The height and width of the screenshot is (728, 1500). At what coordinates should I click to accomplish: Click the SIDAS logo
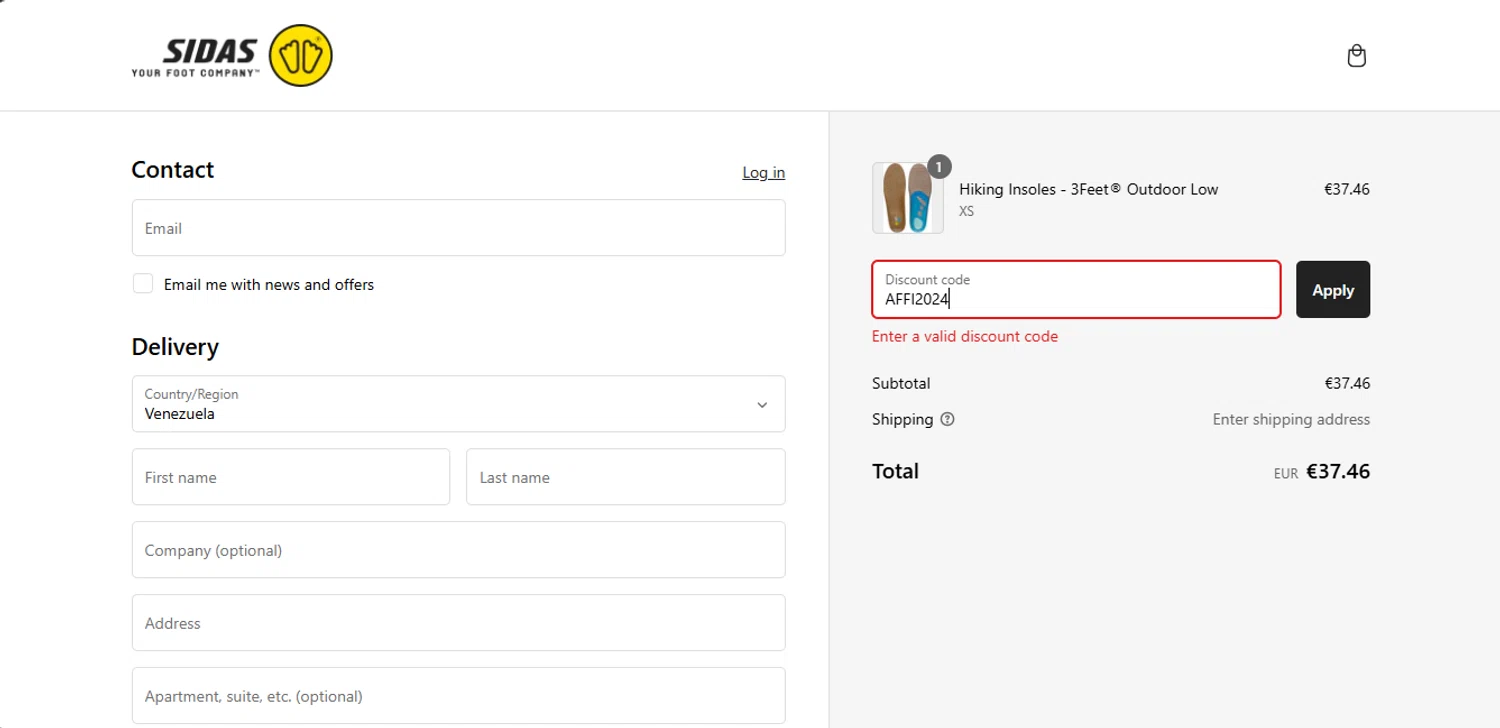232,55
